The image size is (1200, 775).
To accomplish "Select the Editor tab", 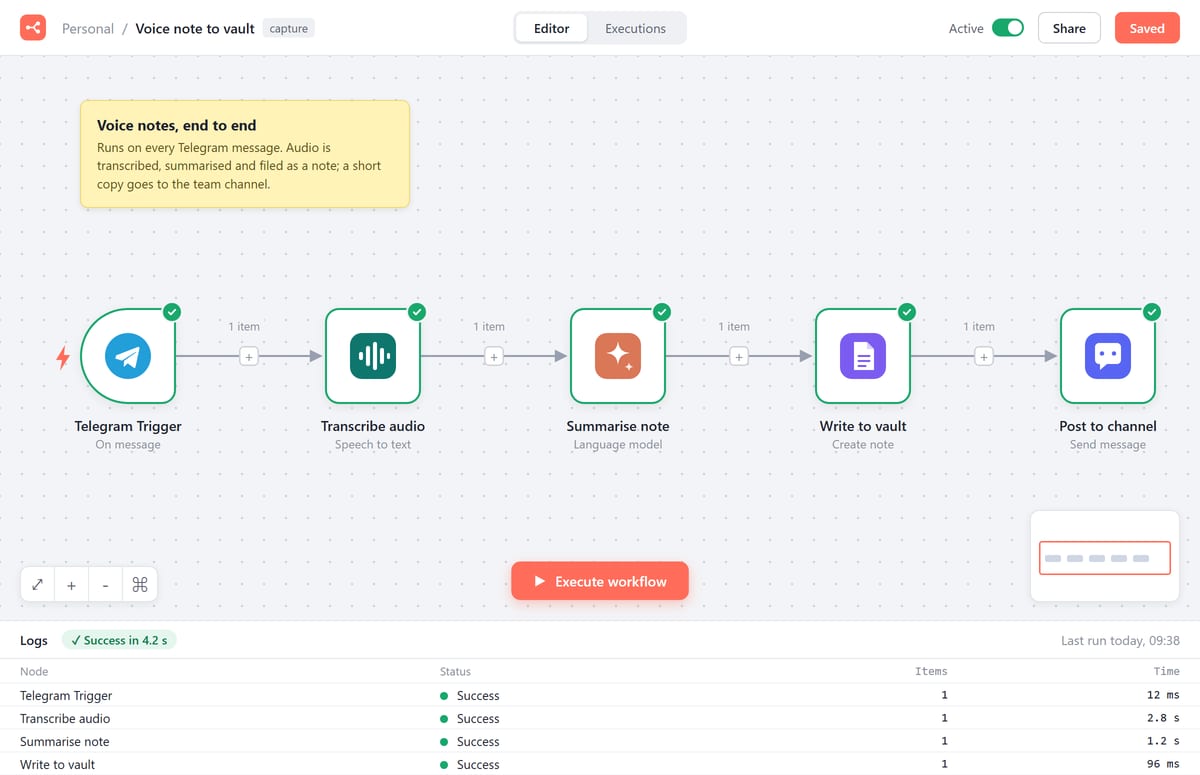I will coord(552,28).
